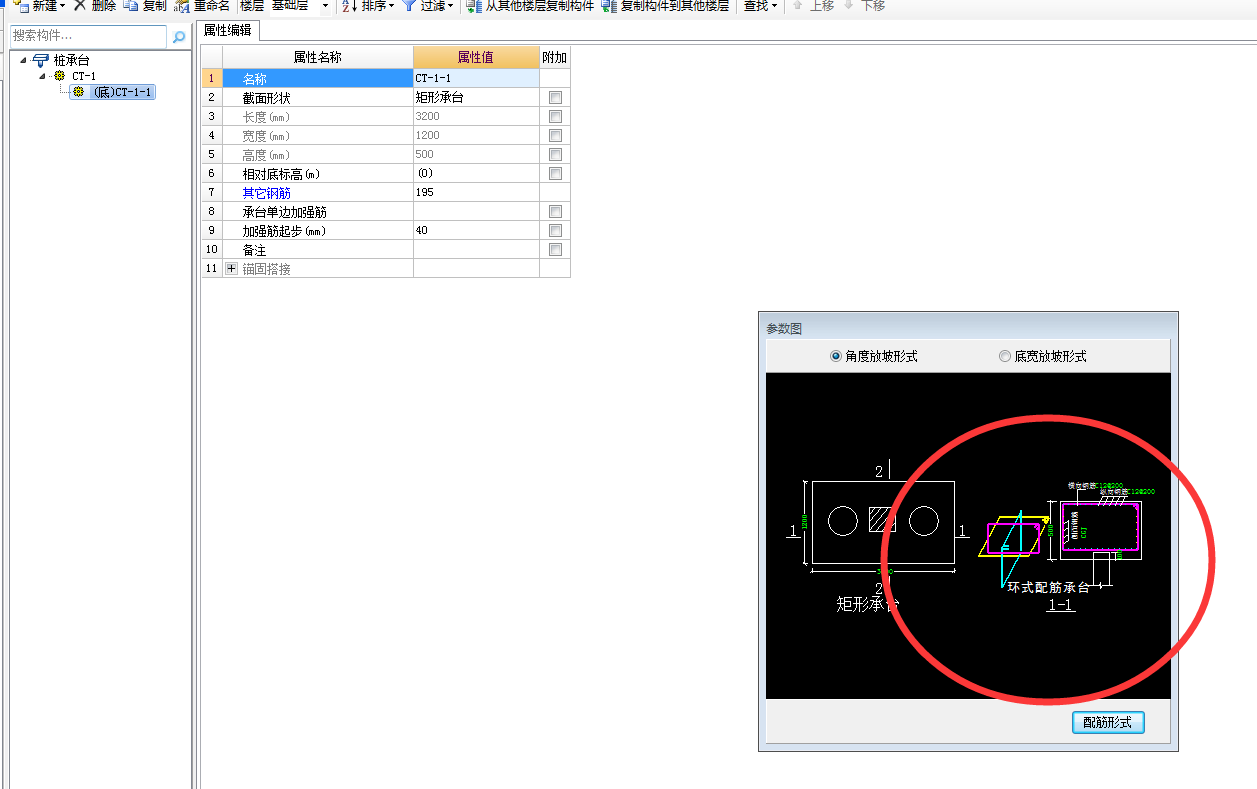Click the 配筋形式 button
The height and width of the screenshot is (789, 1257).
pyautogui.click(x=1107, y=722)
